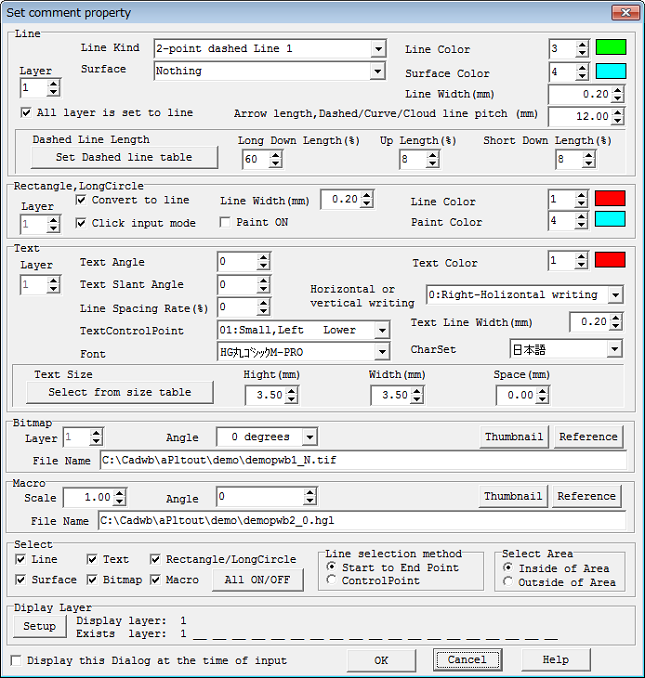Click the red Text Color swatch
Image resolution: width=645 pixels, height=678 pixels.
pos(610,260)
